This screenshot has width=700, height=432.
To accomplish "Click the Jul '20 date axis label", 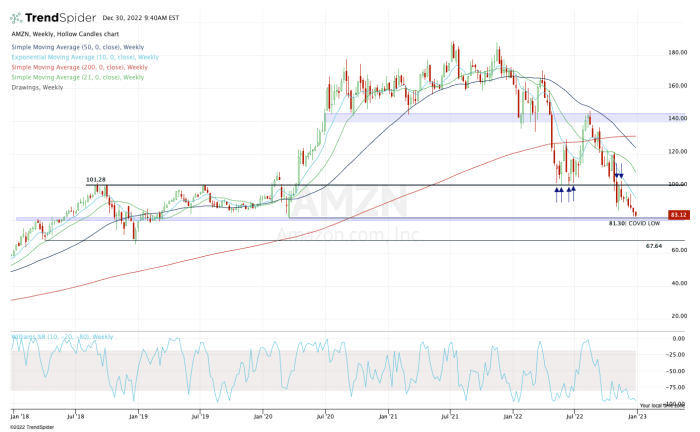I will 325,417.
